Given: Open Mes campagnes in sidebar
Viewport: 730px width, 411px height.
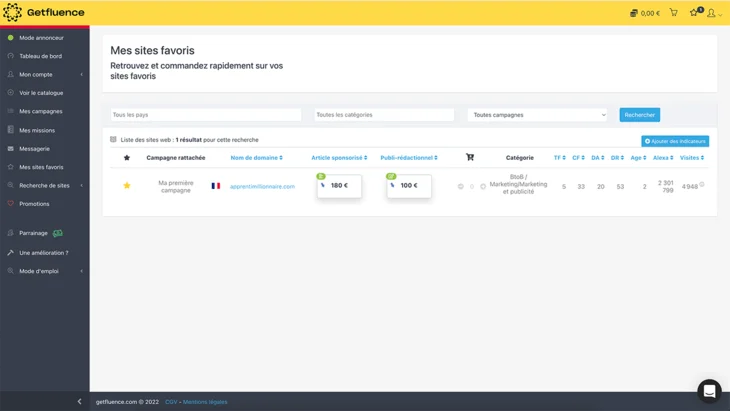Looking at the screenshot, I should pyautogui.click(x=41, y=112).
